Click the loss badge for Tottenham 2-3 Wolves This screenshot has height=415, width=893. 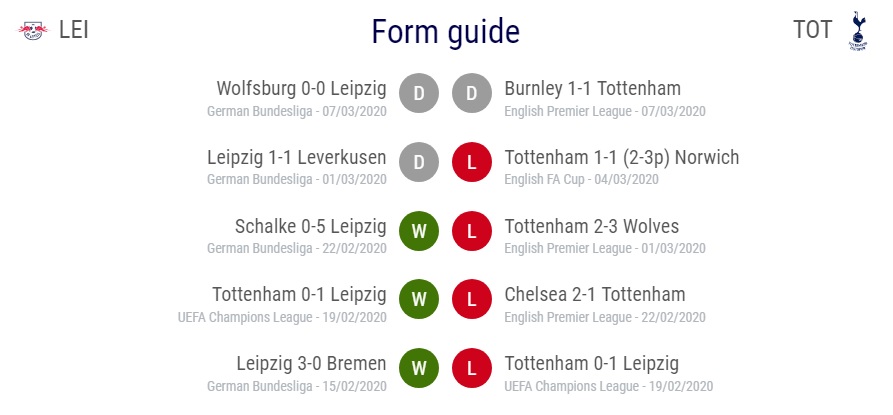[472, 231]
